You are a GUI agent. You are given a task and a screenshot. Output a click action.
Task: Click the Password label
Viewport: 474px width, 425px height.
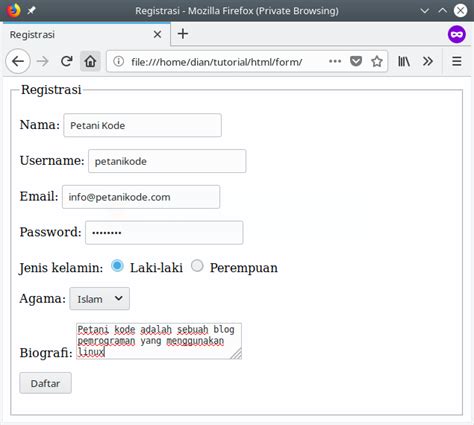point(51,232)
